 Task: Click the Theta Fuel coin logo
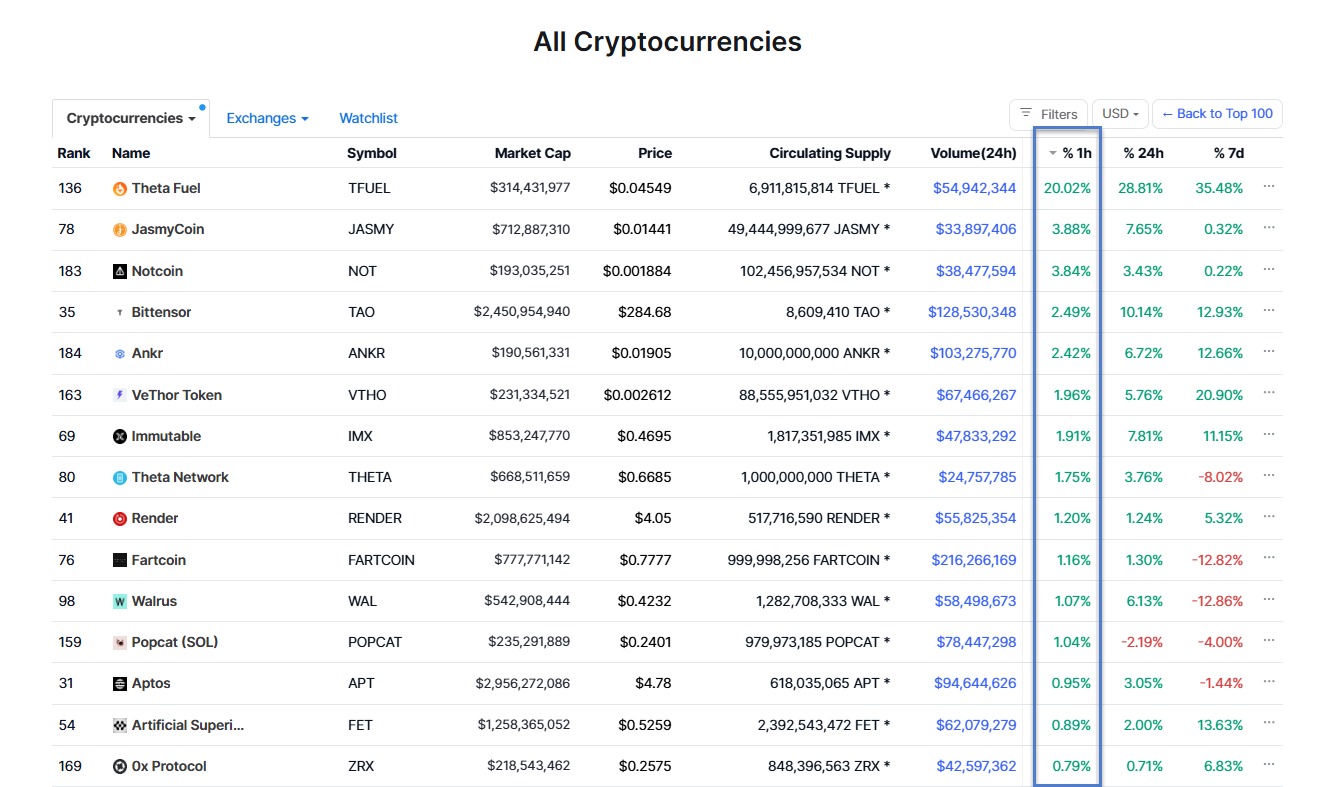pyautogui.click(x=120, y=188)
